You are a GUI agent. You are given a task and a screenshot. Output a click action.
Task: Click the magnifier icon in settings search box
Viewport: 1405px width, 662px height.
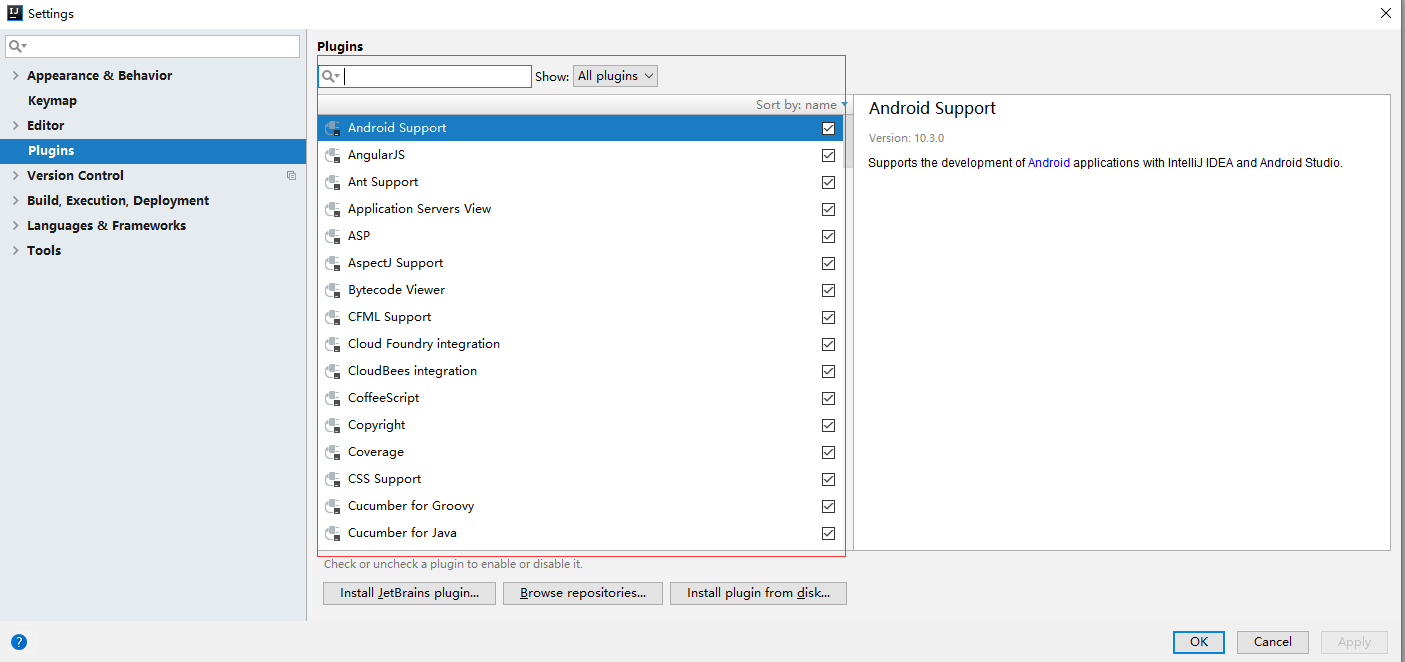(x=16, y=46)
